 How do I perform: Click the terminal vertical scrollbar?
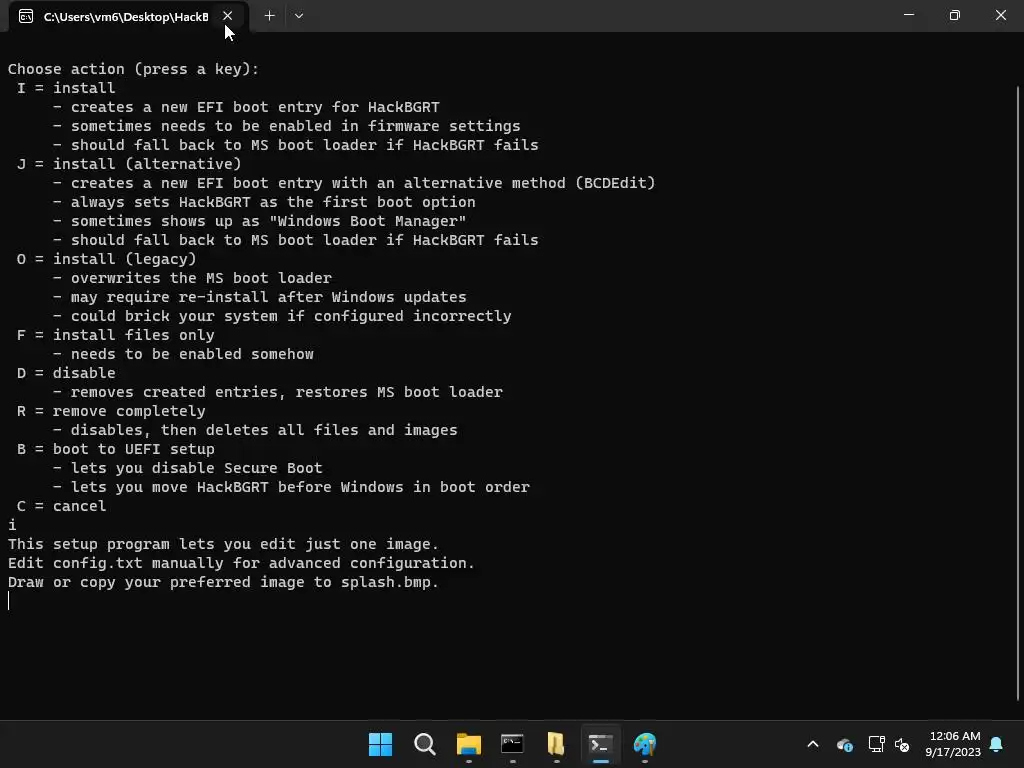[x=1017, y=392]
